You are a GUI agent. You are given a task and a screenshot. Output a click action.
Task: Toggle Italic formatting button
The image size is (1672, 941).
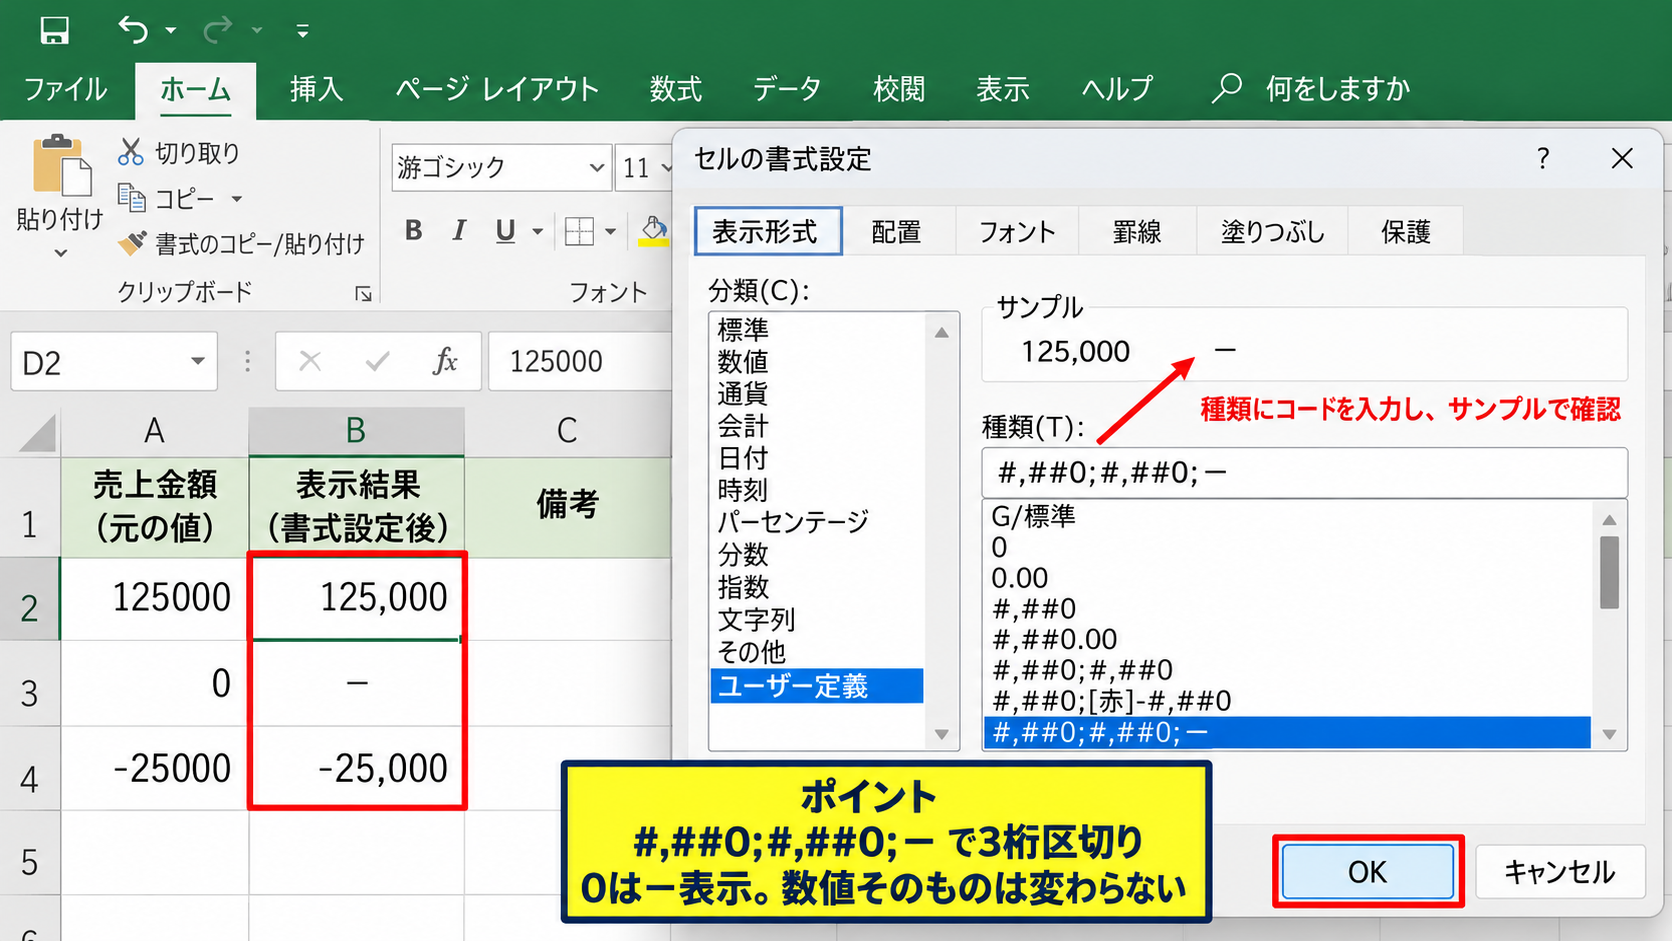[x=459, y=231]
